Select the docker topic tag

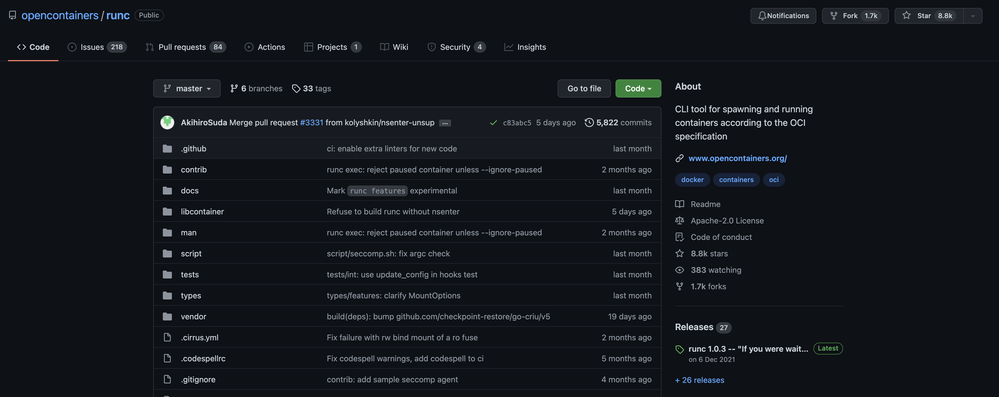pyautogui.click(x=693, y=180)
